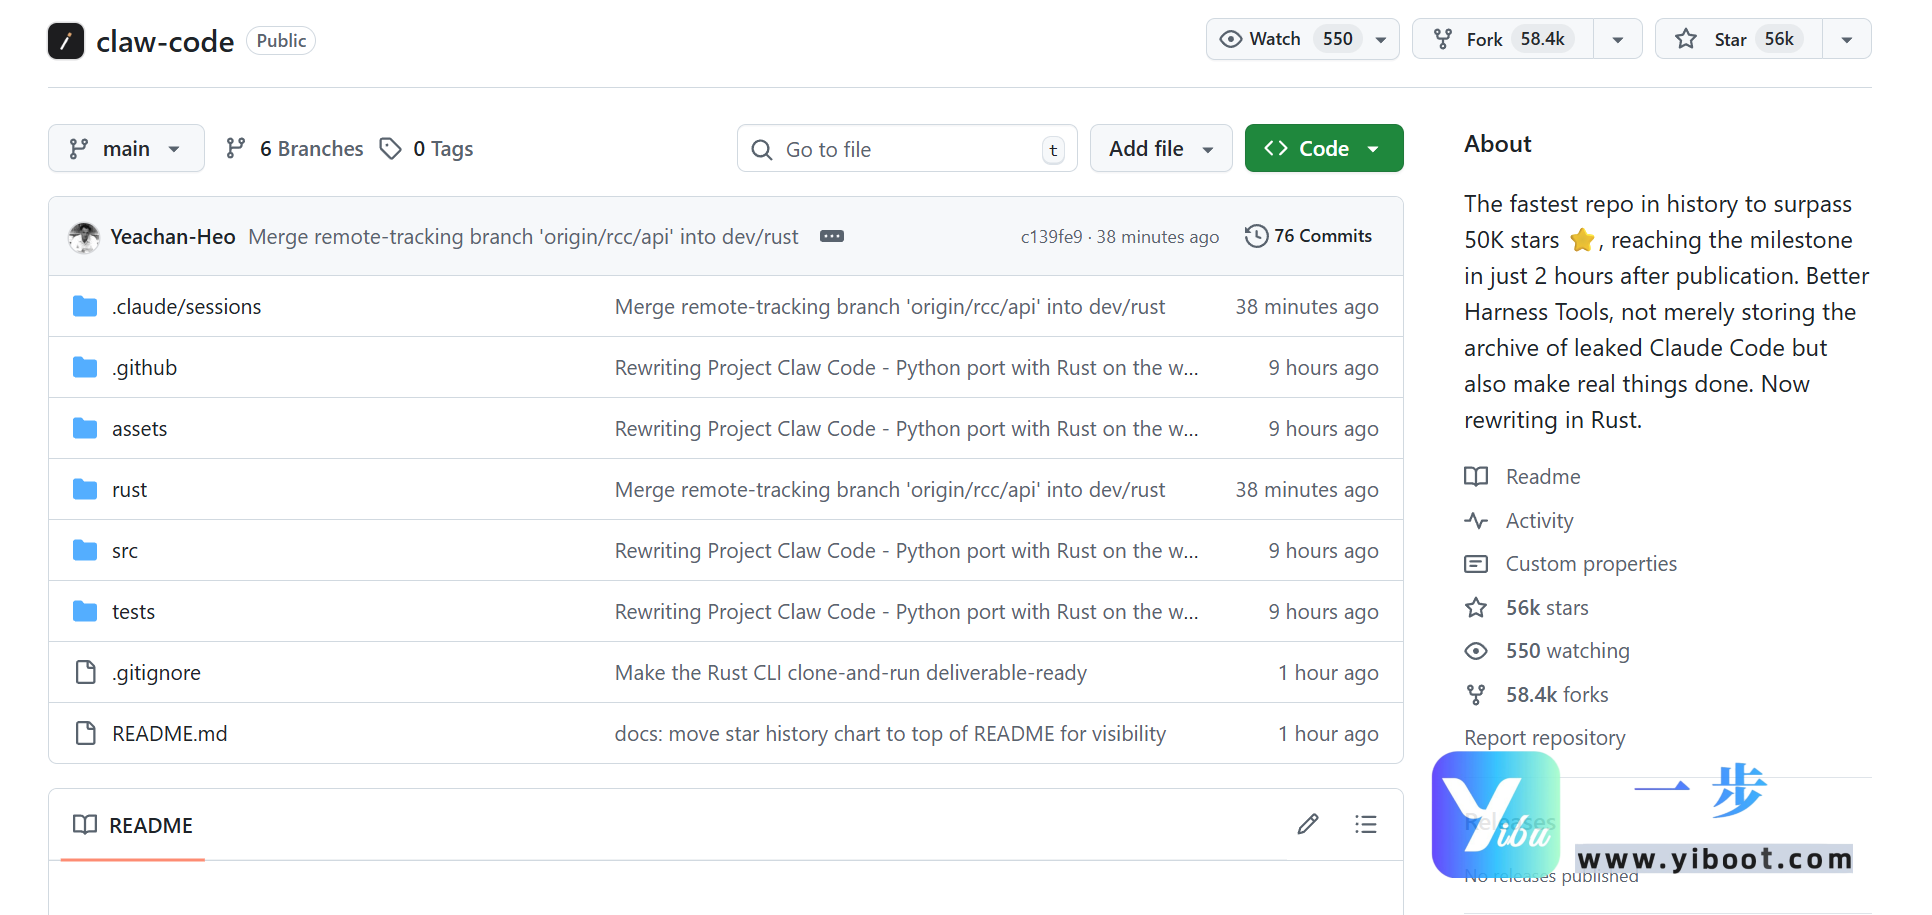Viewport: 1932px width, 915px height.
Task: Open the 76 Commits history
Action: 1308,236
